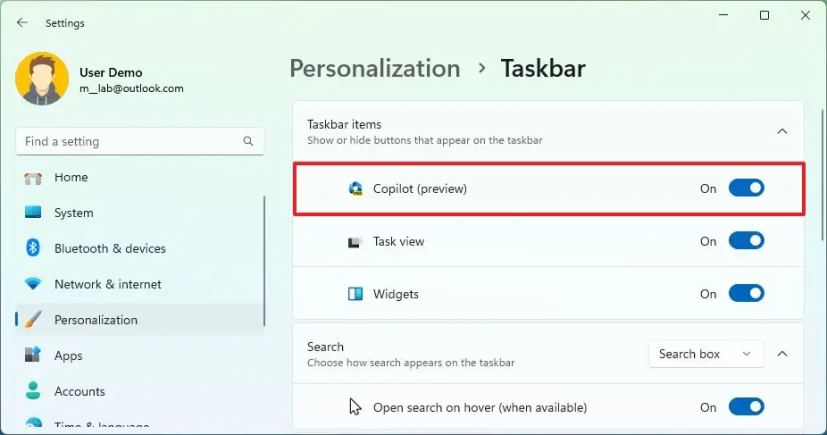Minimize the Settings window
This screenshot has height=435, width=827.
click(724, 15)
